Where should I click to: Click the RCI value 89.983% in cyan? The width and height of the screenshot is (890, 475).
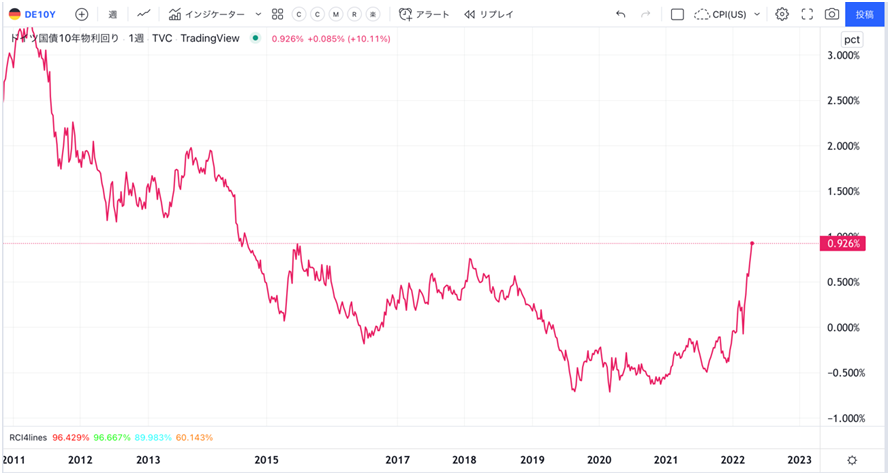153,438
